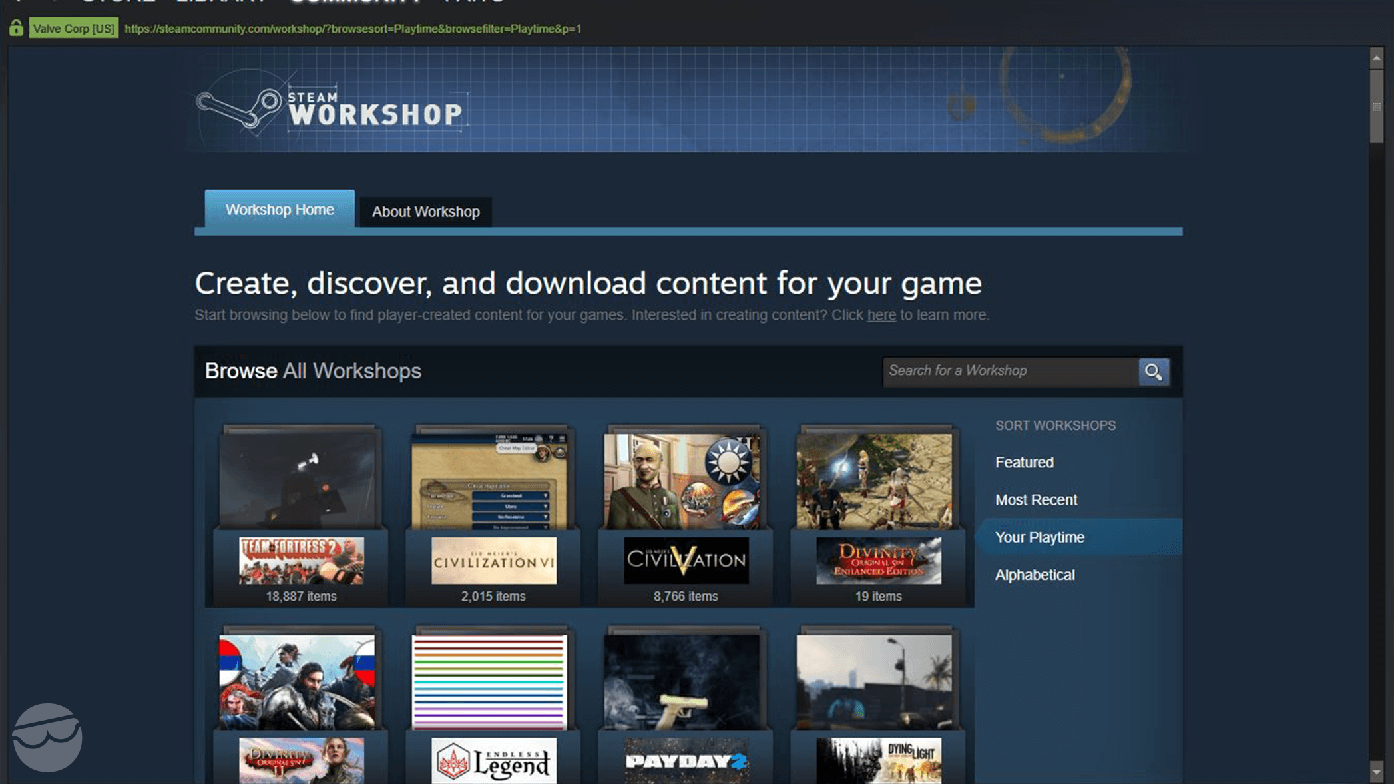Click the 'here' link to learn more
Screen dimensions: 1394x784
click(881, 315)
